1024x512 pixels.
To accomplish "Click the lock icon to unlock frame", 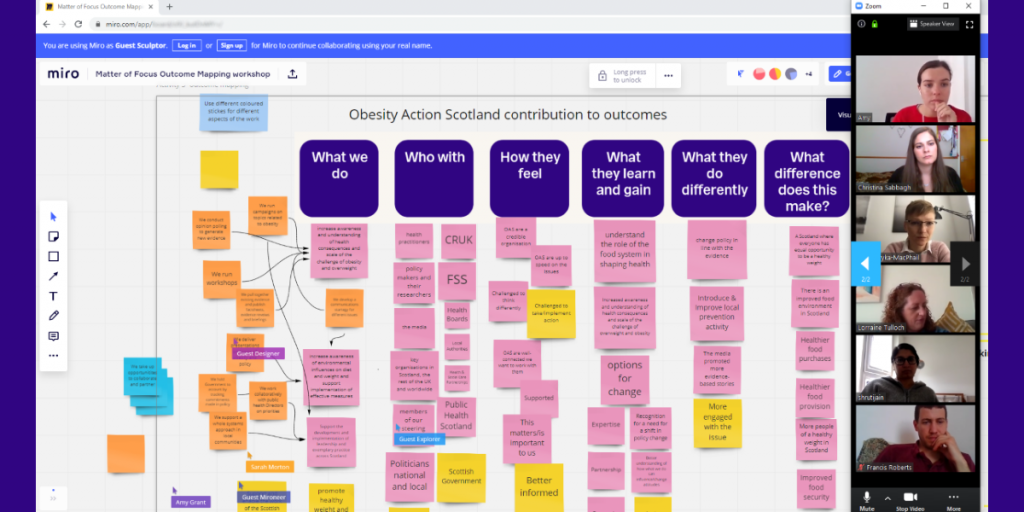I will pyautogui.click(x=602, y=76).
